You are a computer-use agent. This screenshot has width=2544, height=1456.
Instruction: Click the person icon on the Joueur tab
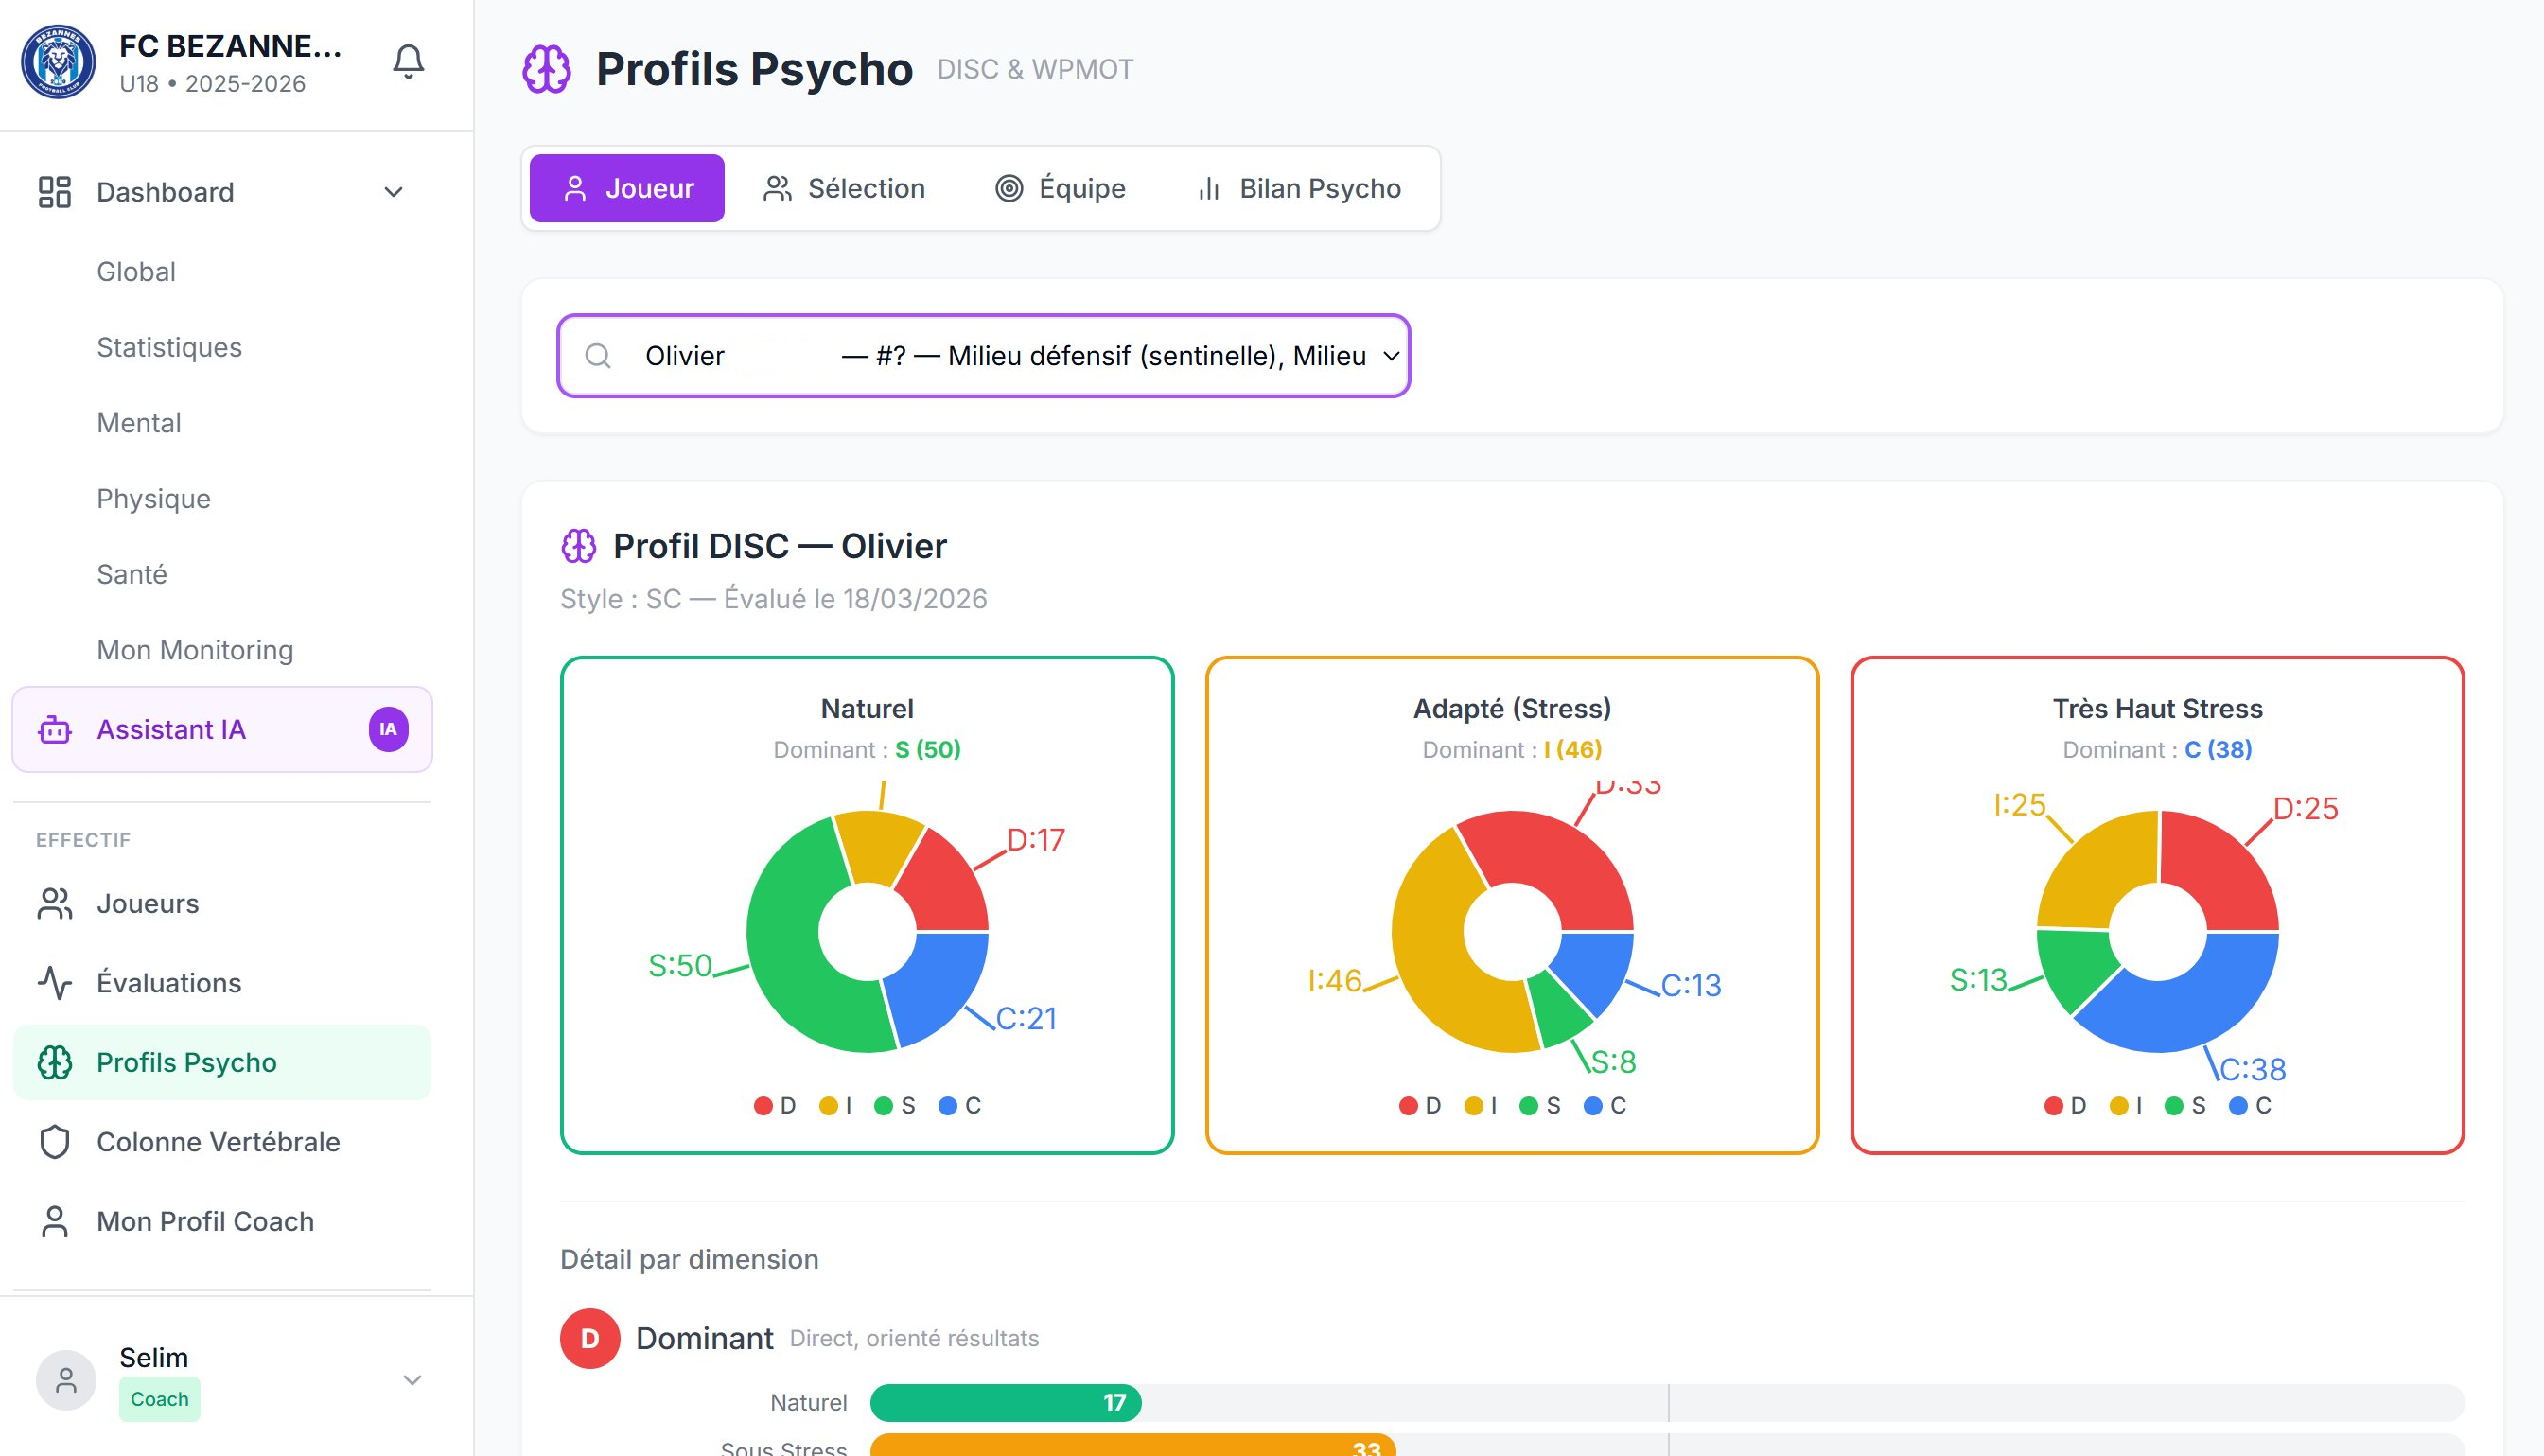point(575,188)
